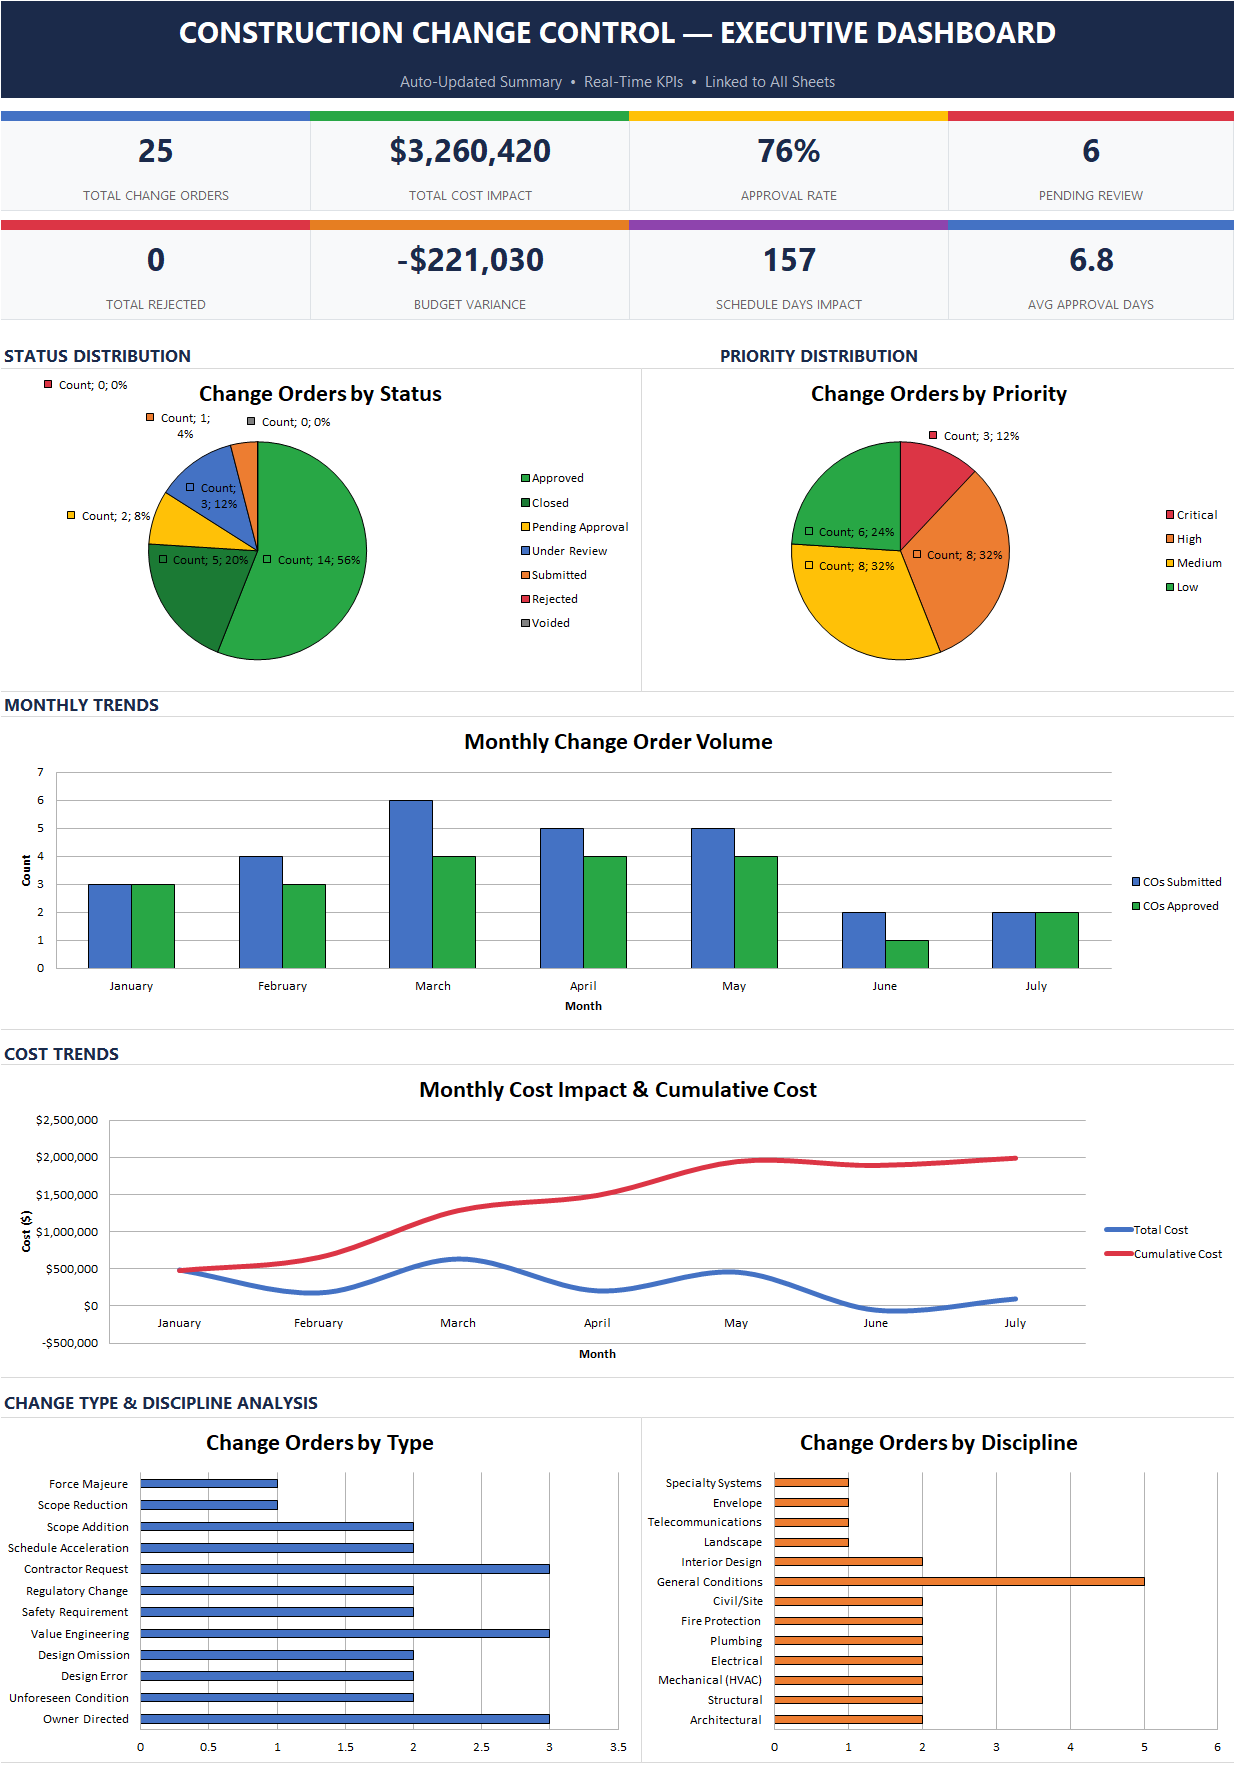Click the PRIORITY DISTRIBUTION section header
The width and height of the screenshot is (1234, 1776).
point(819,356)
